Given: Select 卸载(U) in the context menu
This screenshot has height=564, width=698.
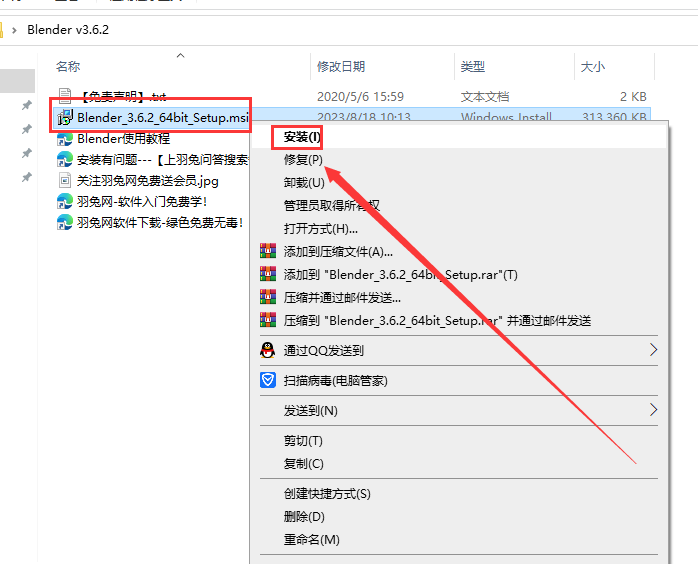Looking at the screenshot, I should (x=304, y=182).
